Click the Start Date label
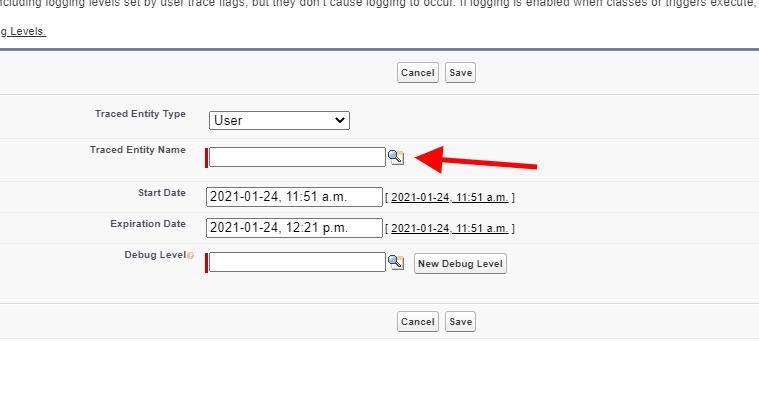 click(162, 193)
